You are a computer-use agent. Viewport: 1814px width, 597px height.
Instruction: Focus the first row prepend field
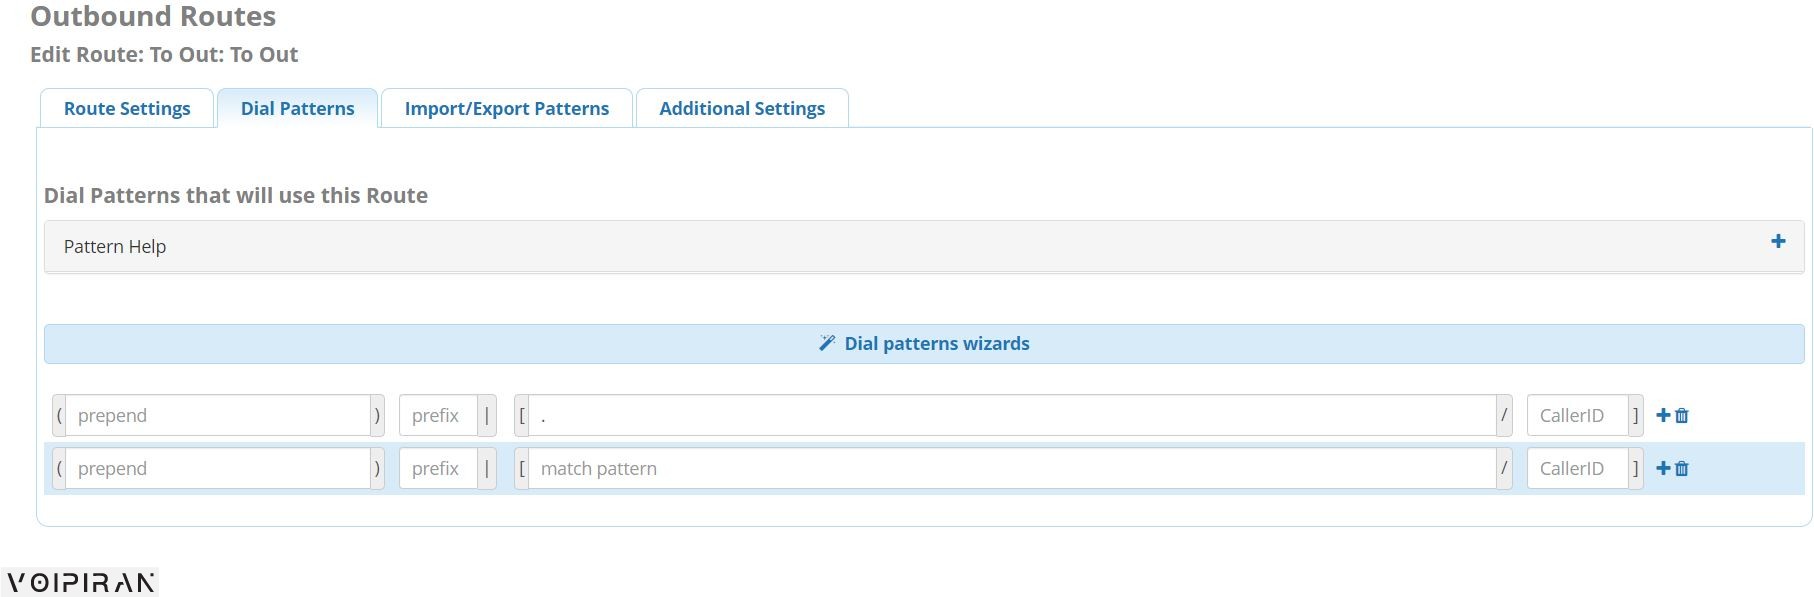(x=218, y=415)
